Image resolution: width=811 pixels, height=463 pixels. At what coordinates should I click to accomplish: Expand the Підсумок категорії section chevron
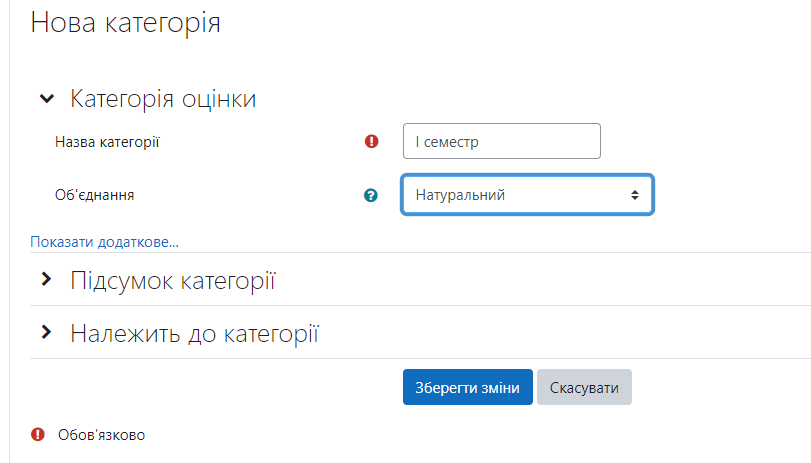(47, 279)
